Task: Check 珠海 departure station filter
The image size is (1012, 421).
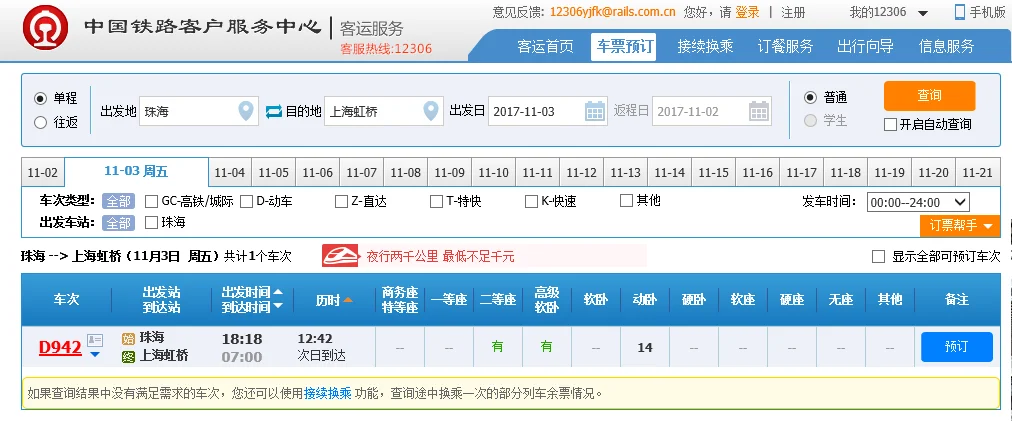Action: 152,223
